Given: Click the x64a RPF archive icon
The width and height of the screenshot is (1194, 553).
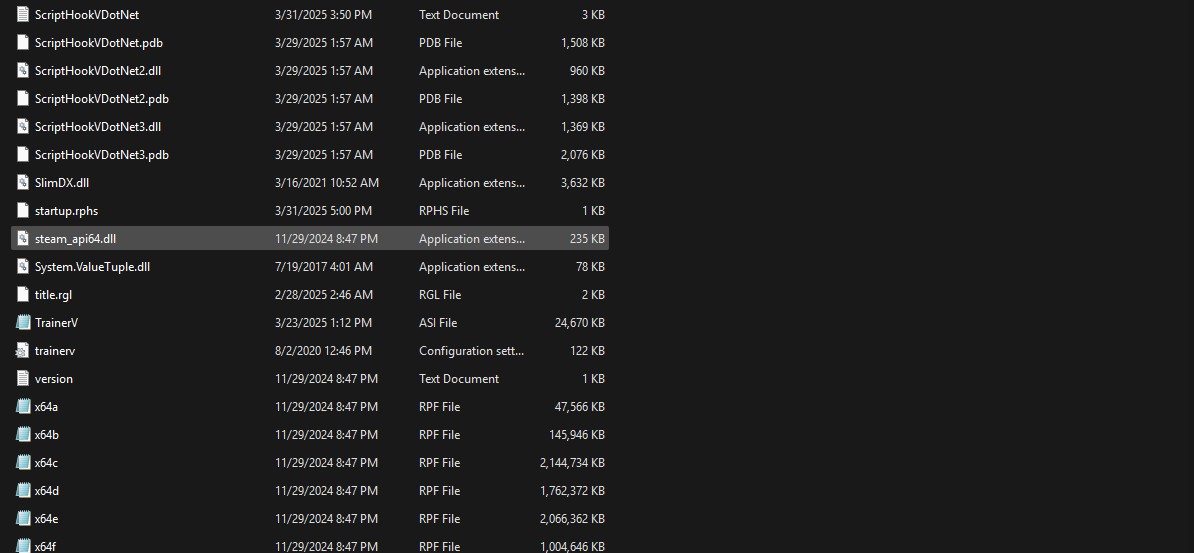Looking at the screenshot, I should [x=24, y=407].
